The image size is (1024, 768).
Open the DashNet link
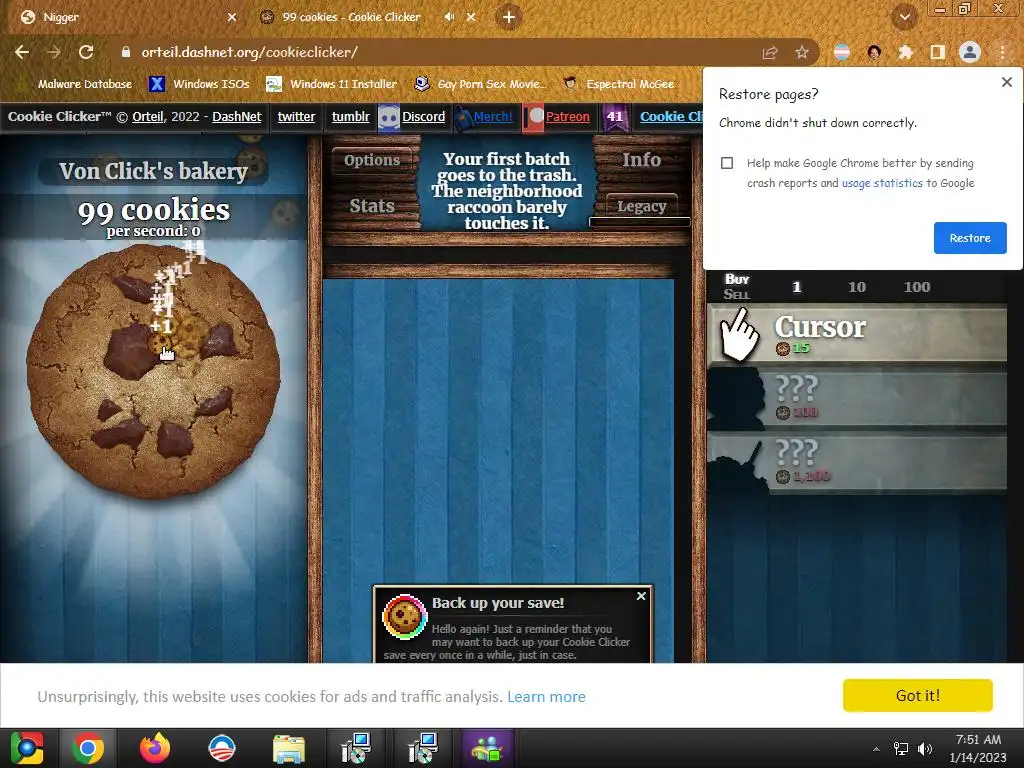[x=236, y=116]
